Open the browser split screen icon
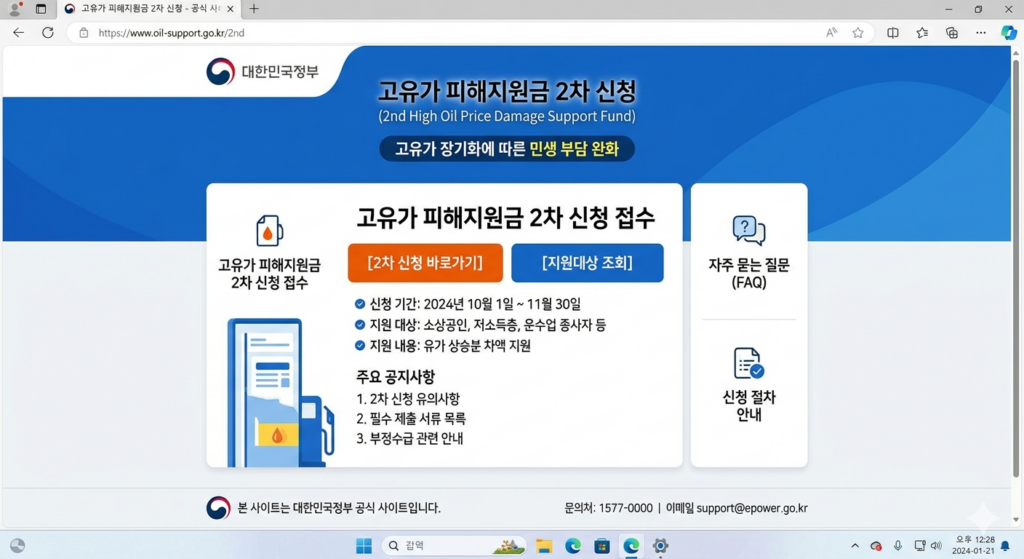The height and width of the screenshot is (559, 1024). click(x=893, y=33)
